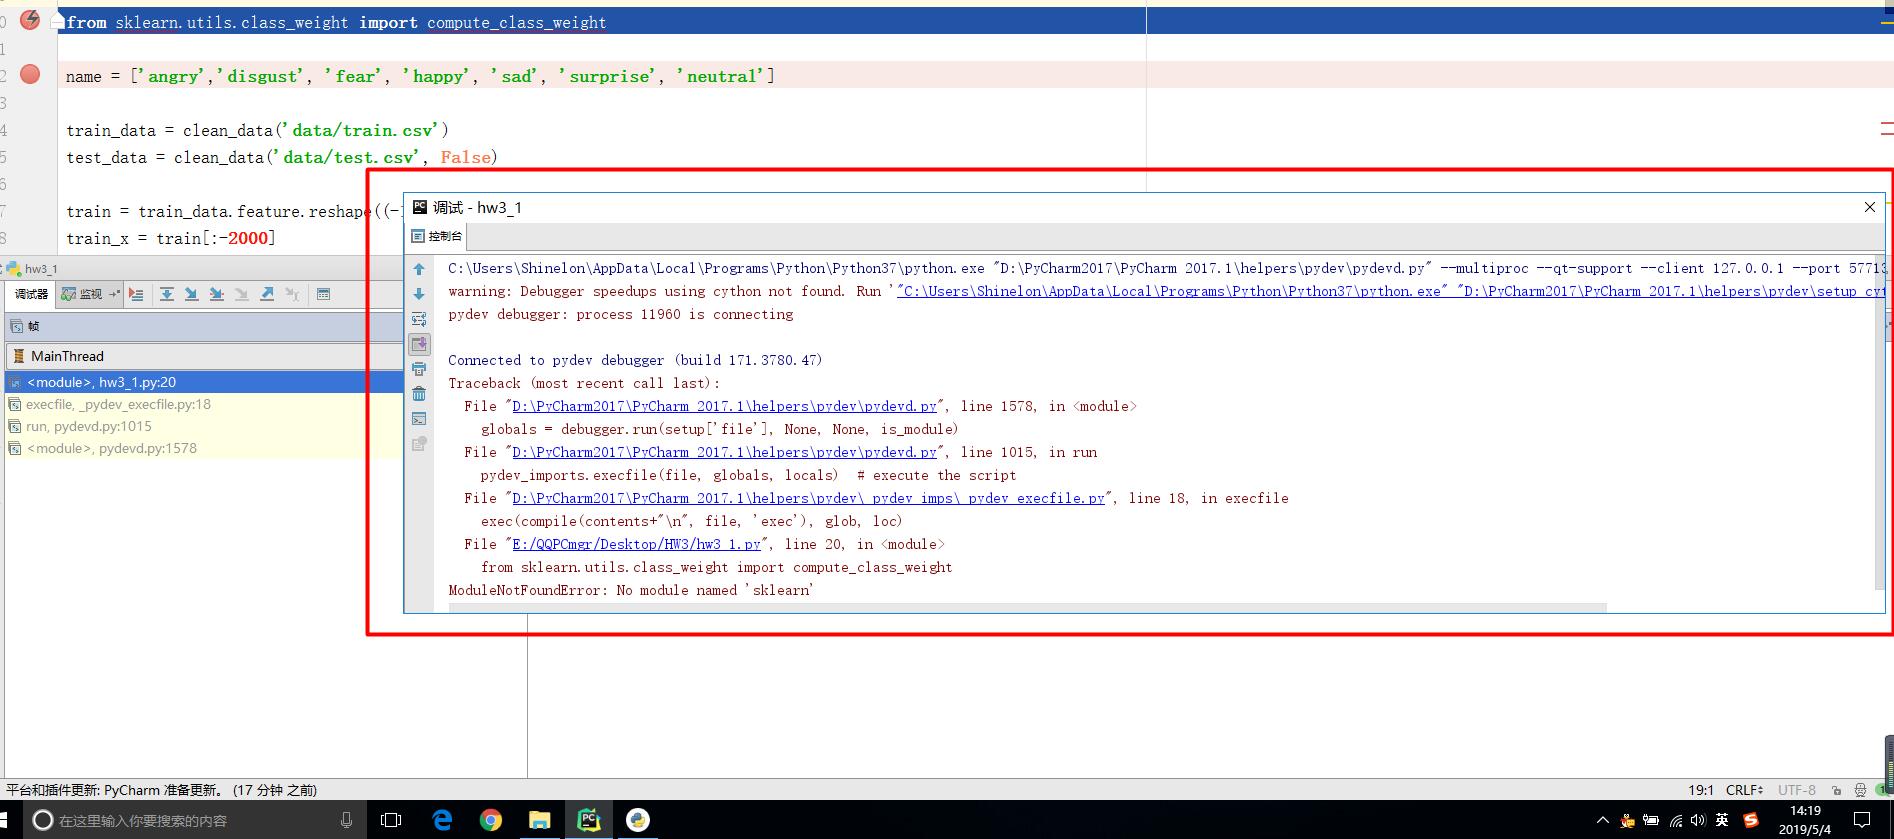Open Microsoft Edge from the taskbar
1894x839 pixels.
pos(442,820)
